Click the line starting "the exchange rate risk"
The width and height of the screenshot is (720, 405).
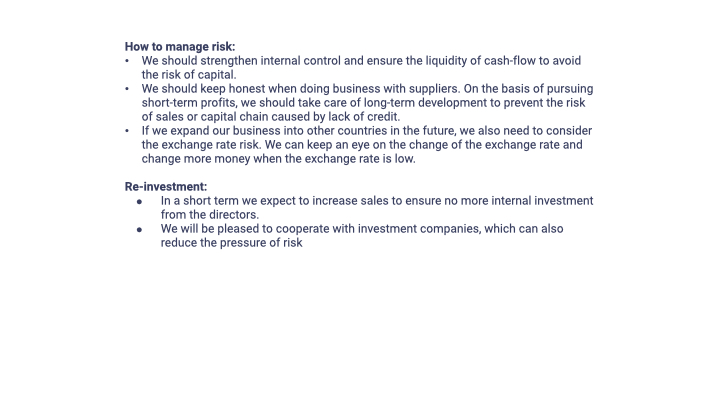tap(362, 145)
